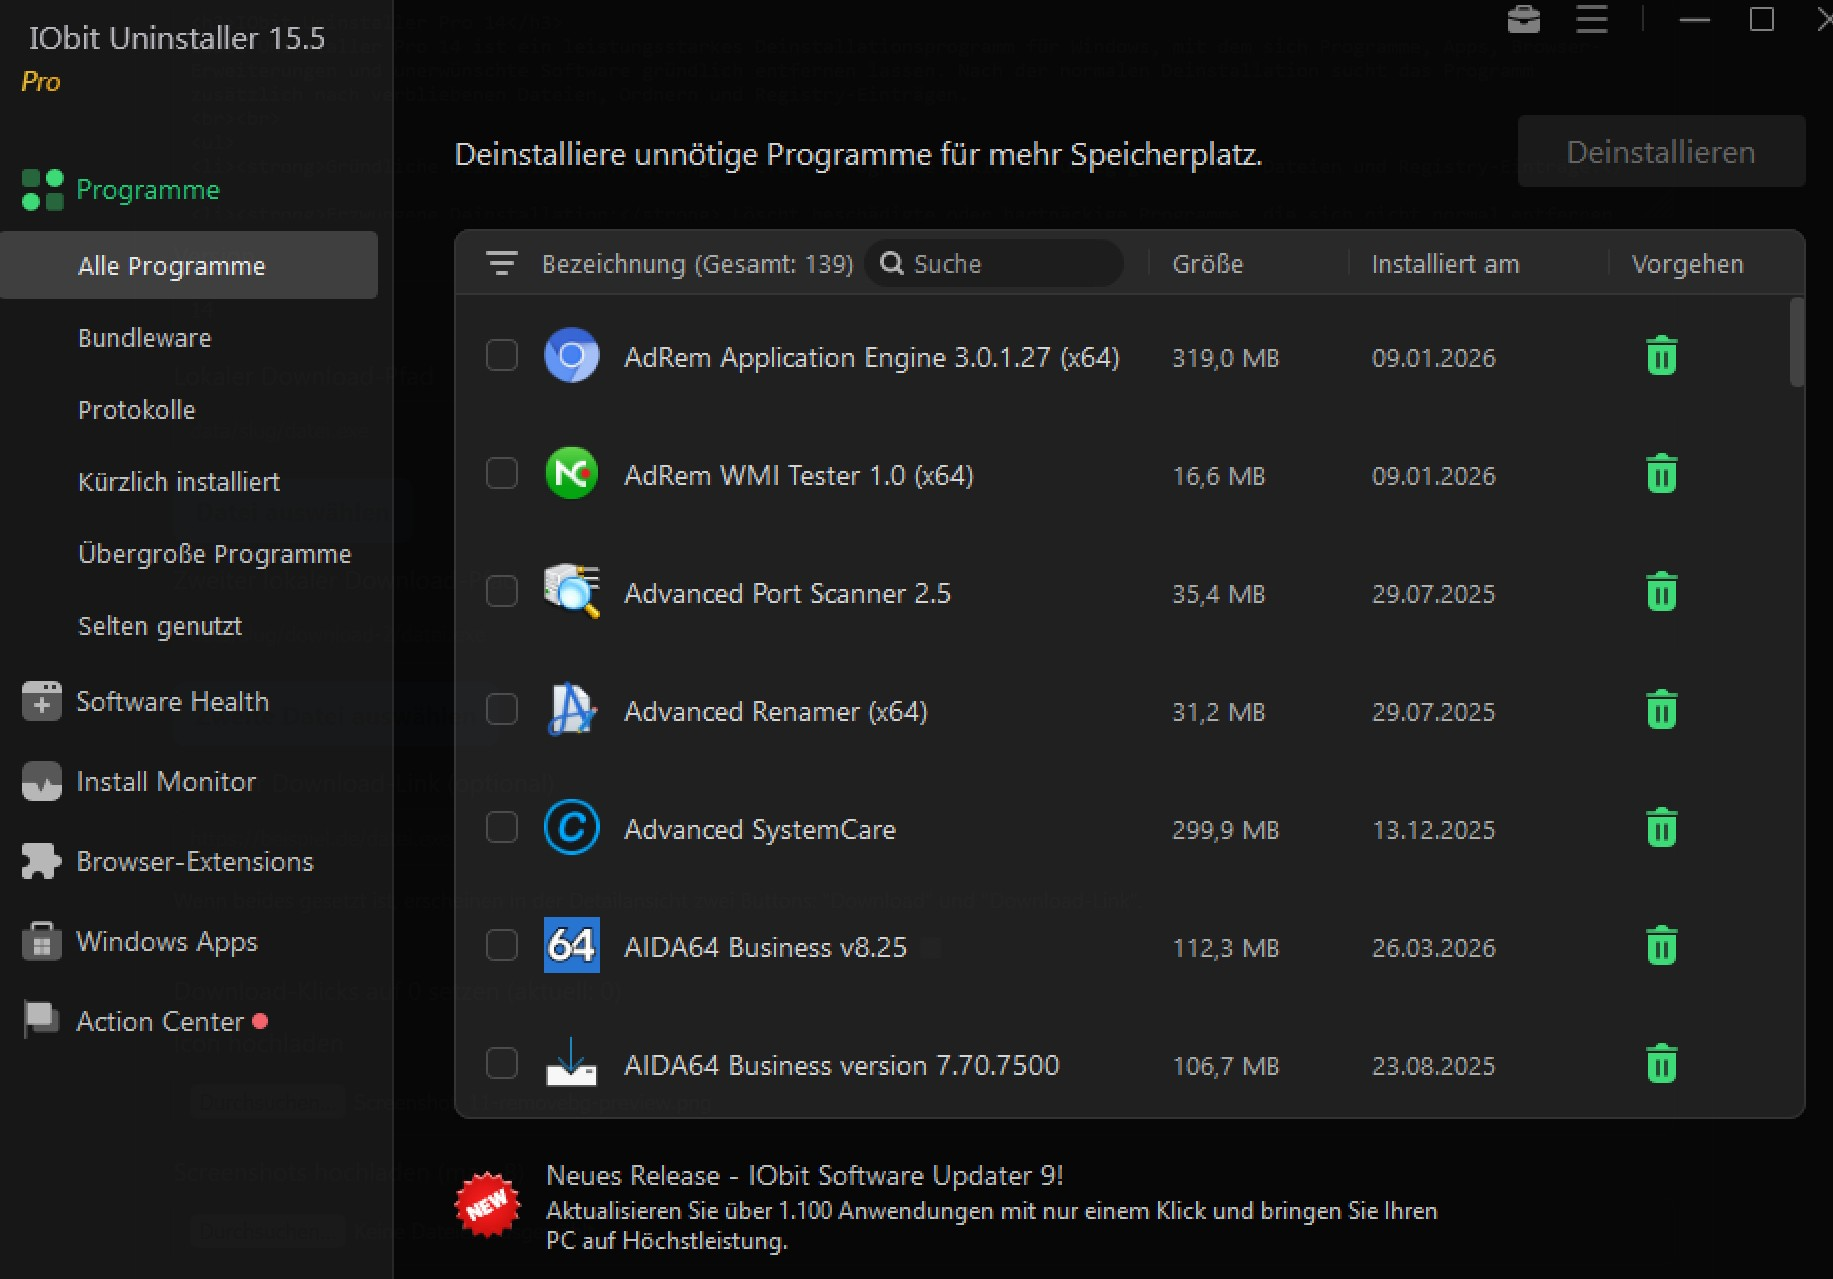Viewport: 1833px width, 1279px height.
Task: Open the Alle Programme section
Action: (189, 265)
